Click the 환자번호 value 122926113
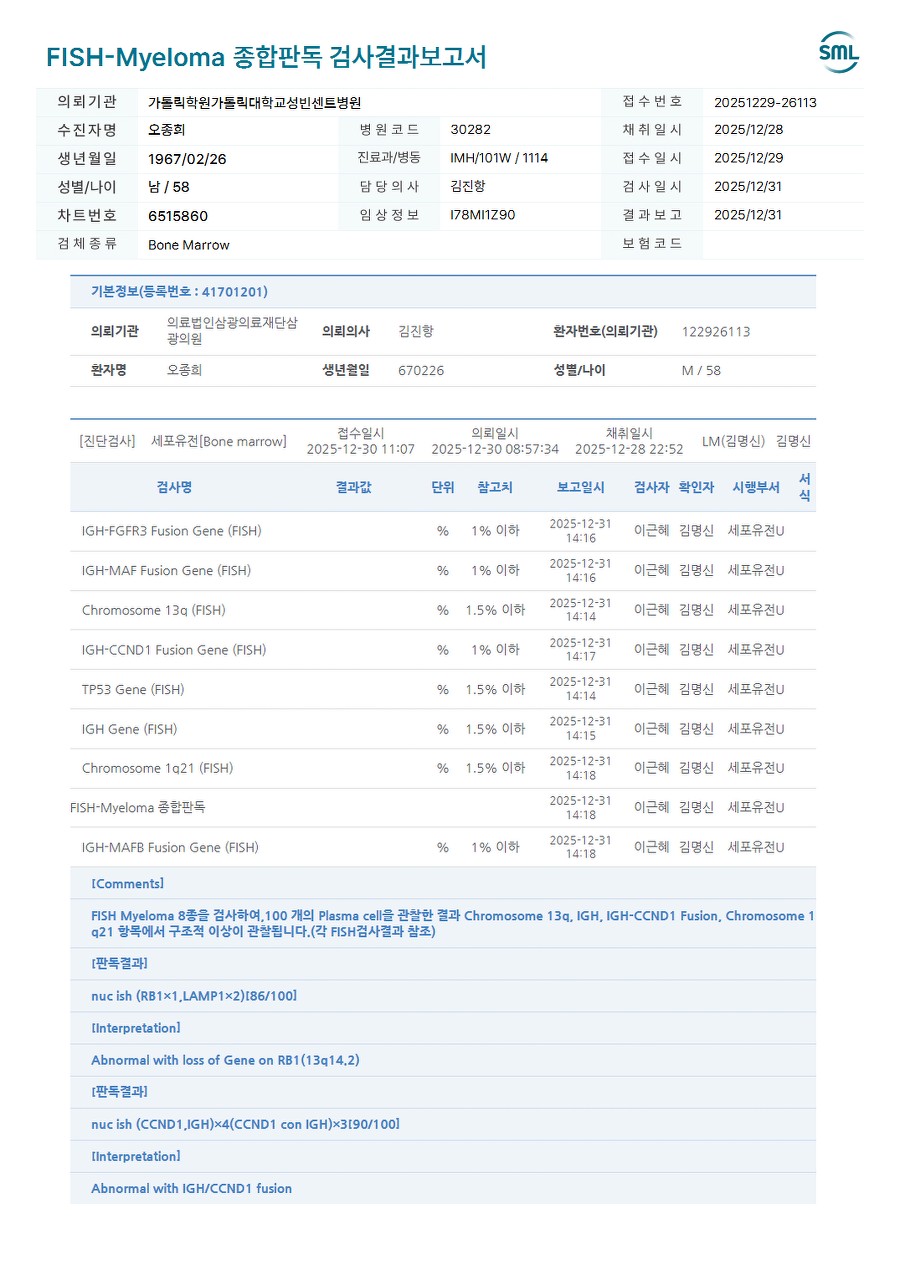 click(x=716, y=332)
